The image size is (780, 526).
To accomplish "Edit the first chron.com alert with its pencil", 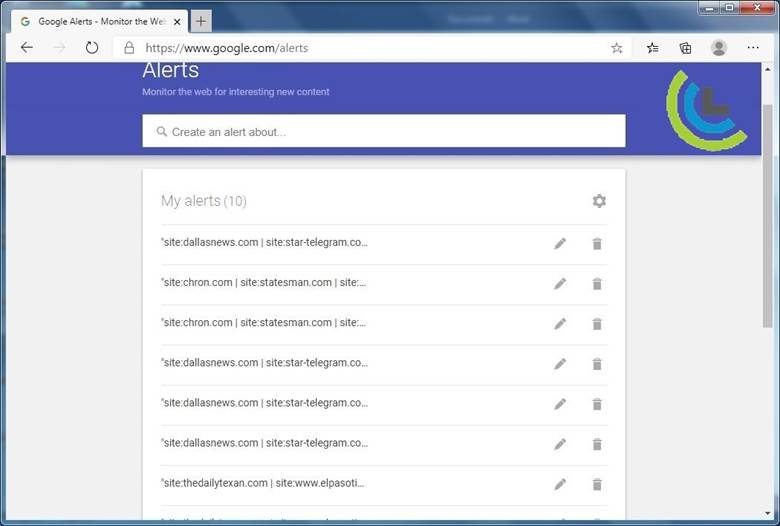I will coord(560,284).
